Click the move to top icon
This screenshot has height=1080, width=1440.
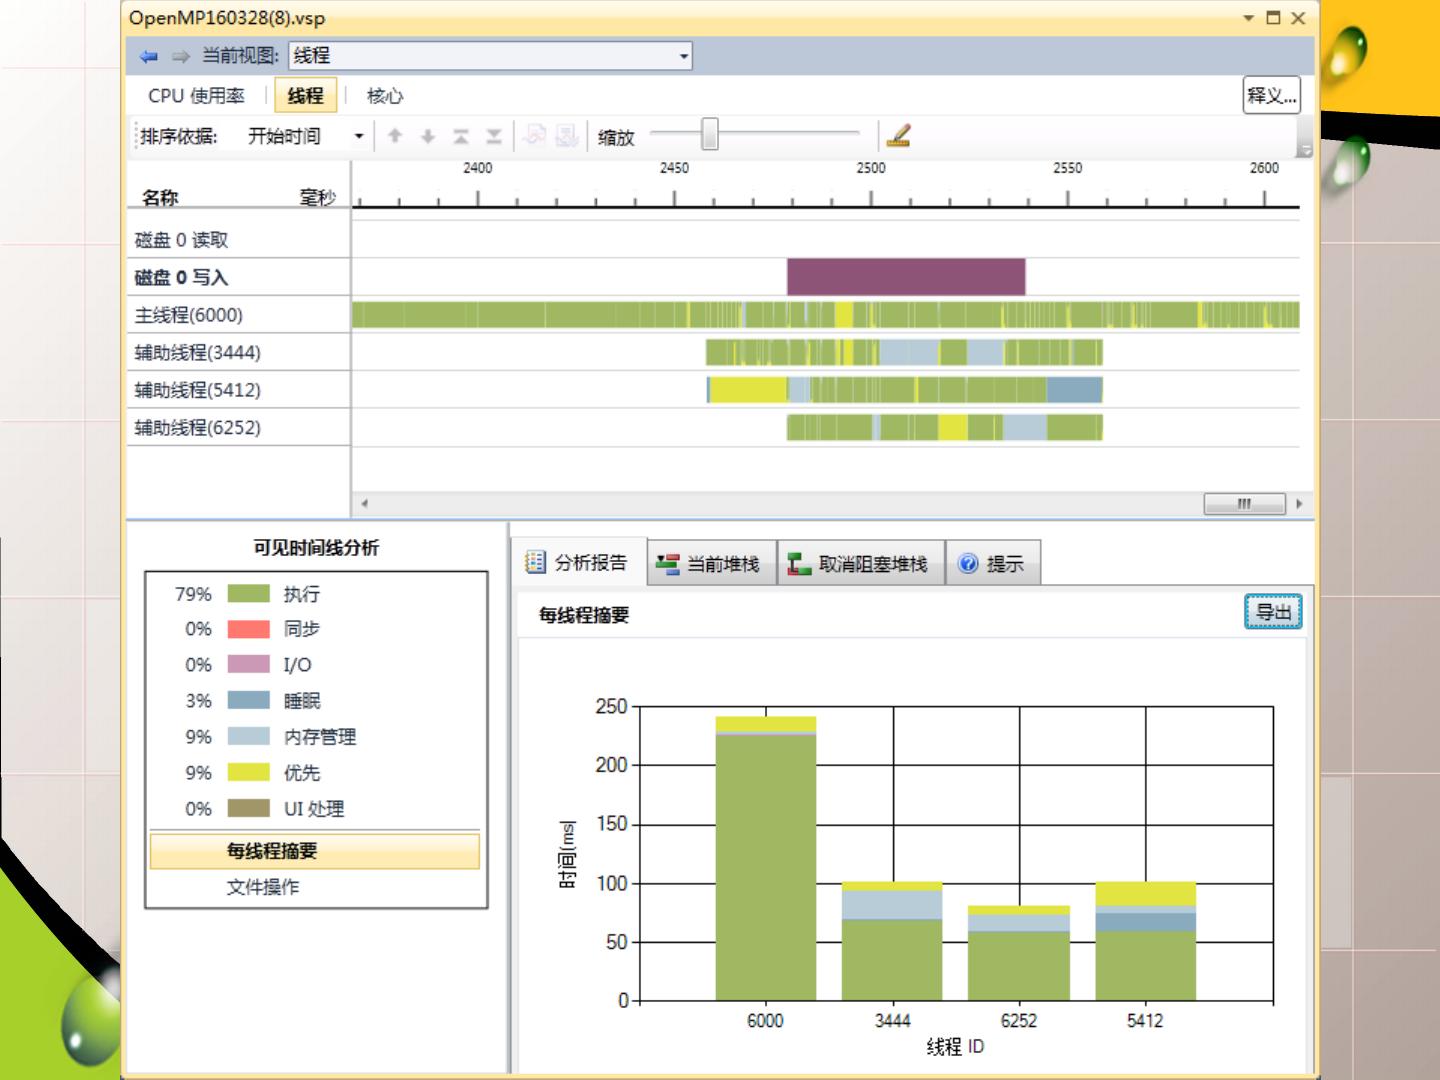[461, 136]
